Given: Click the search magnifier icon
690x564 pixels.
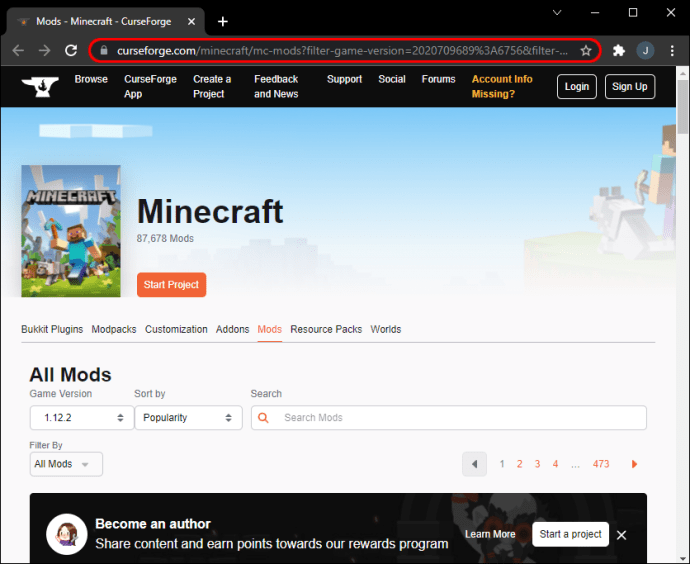Looking at the screenshot, I should point(263,418).
